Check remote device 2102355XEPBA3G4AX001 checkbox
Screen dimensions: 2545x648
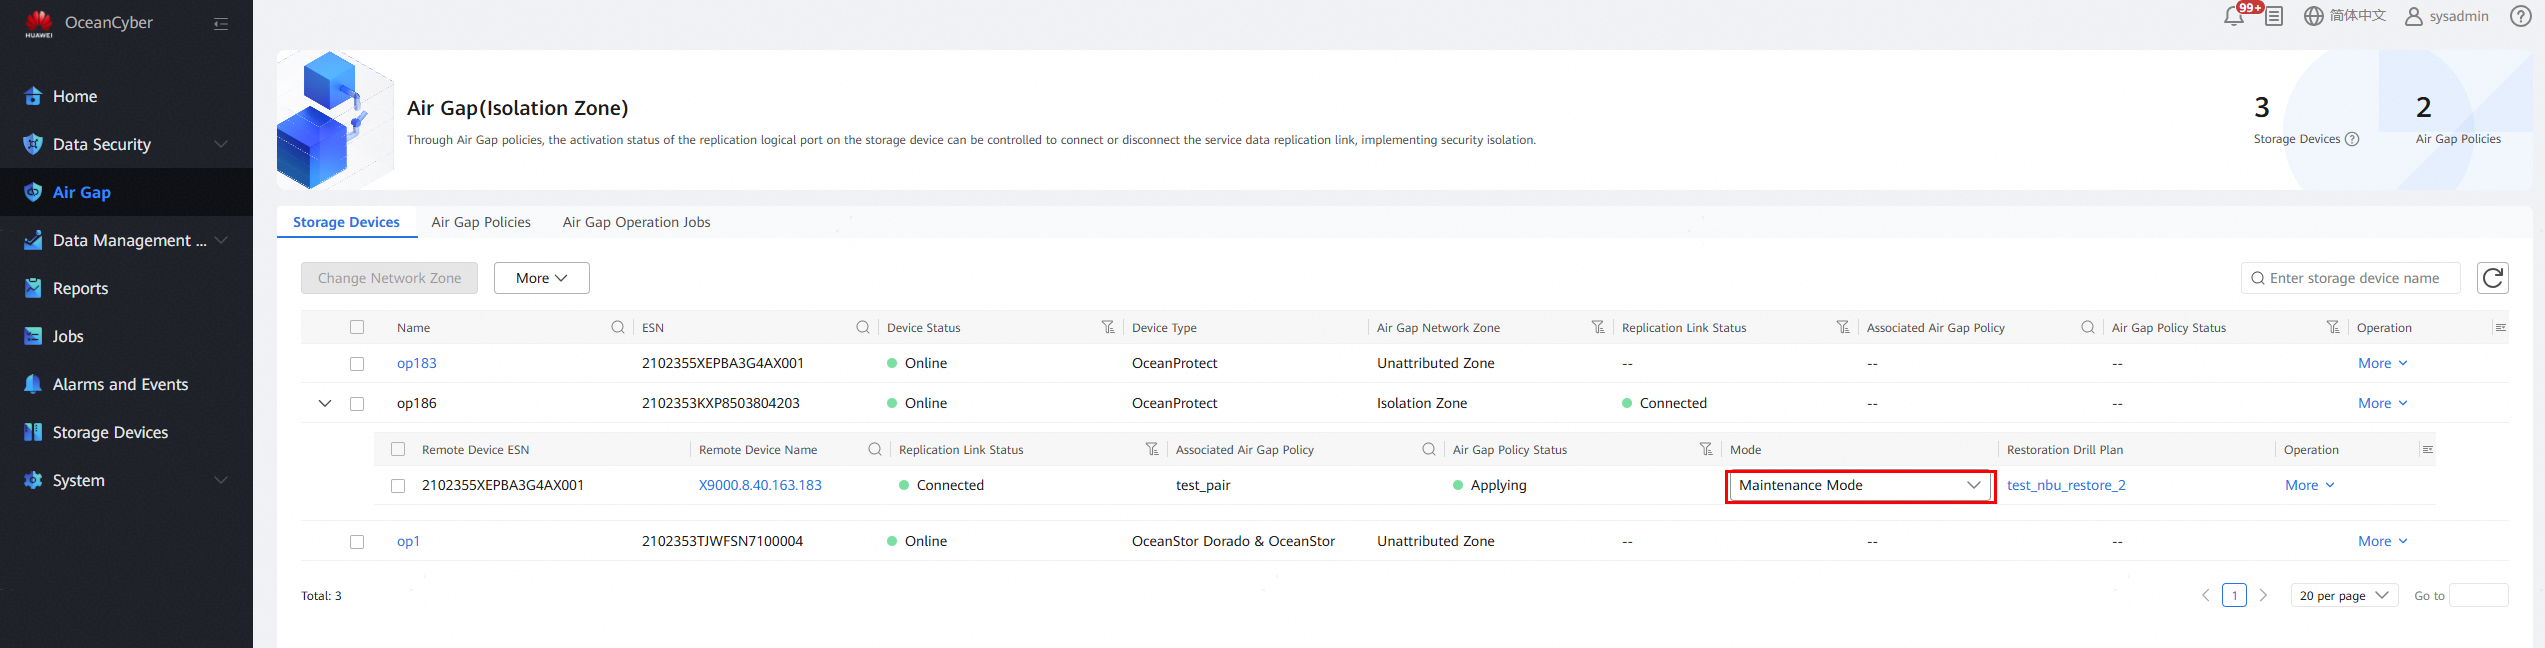click(x=398, y=486)
